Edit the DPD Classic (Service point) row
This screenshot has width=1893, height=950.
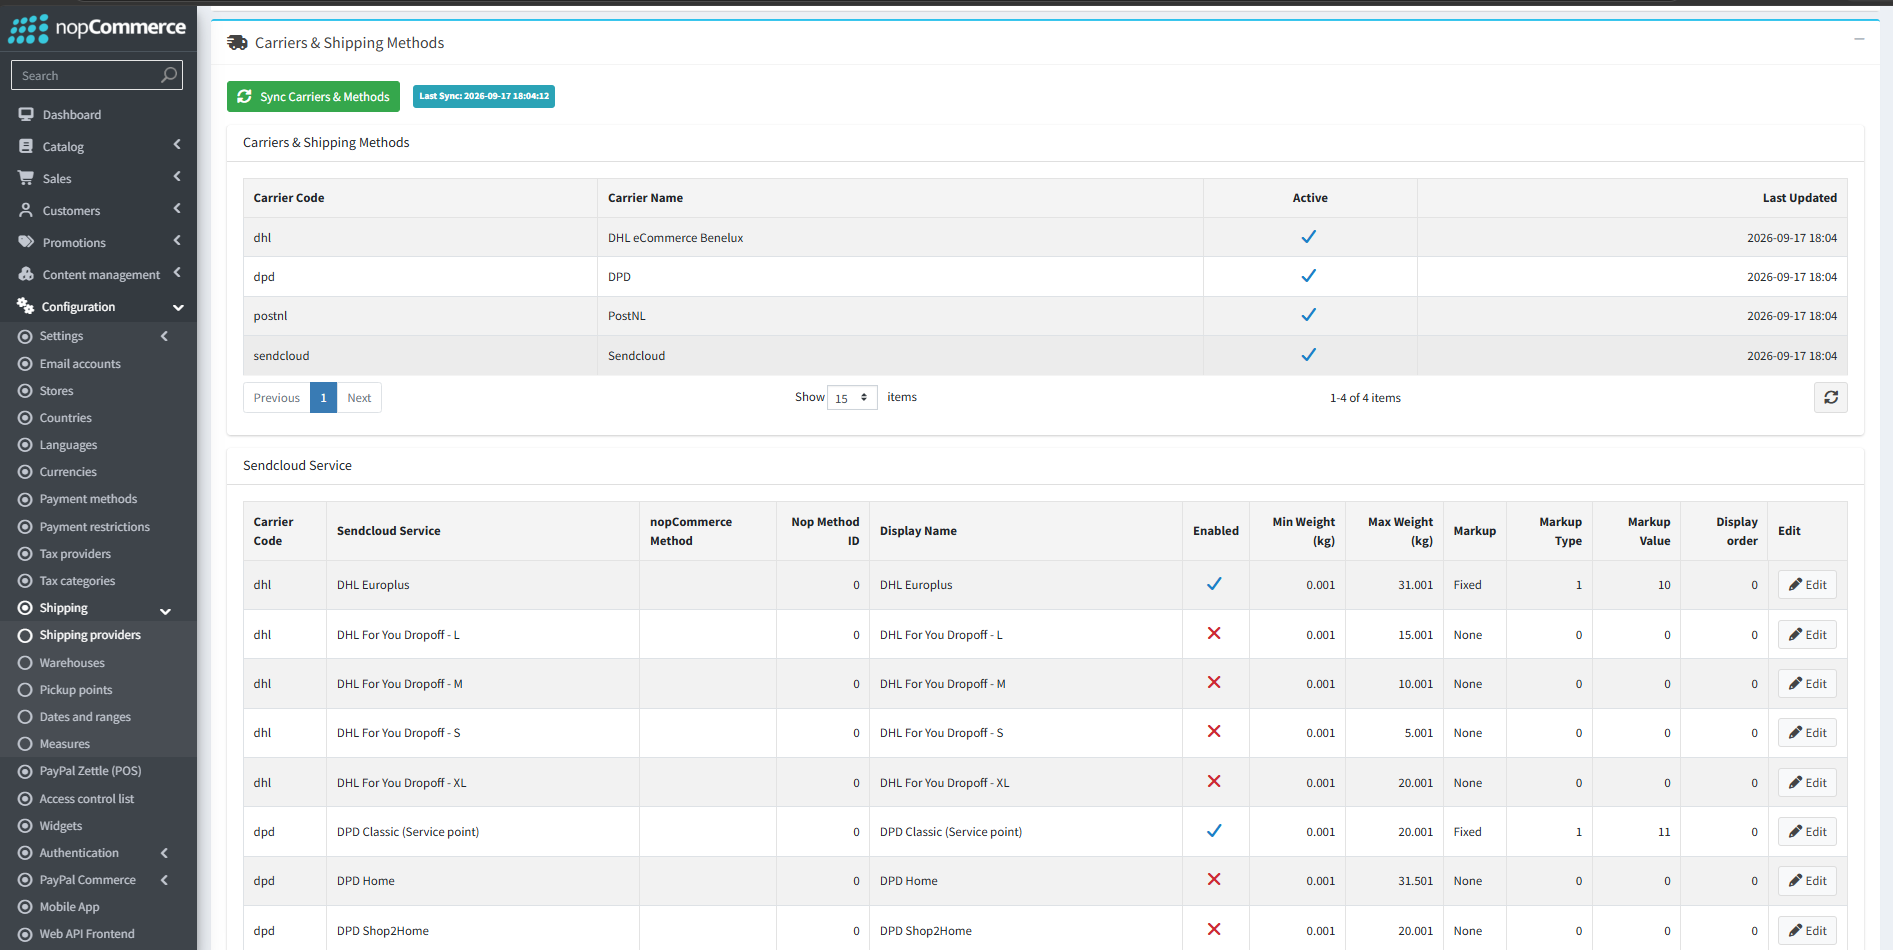[x=1807, y=832]
